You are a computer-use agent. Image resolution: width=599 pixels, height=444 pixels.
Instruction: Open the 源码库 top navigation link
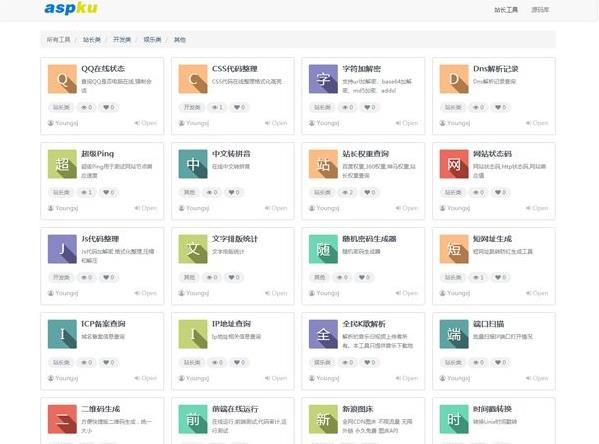click(540, 10)
